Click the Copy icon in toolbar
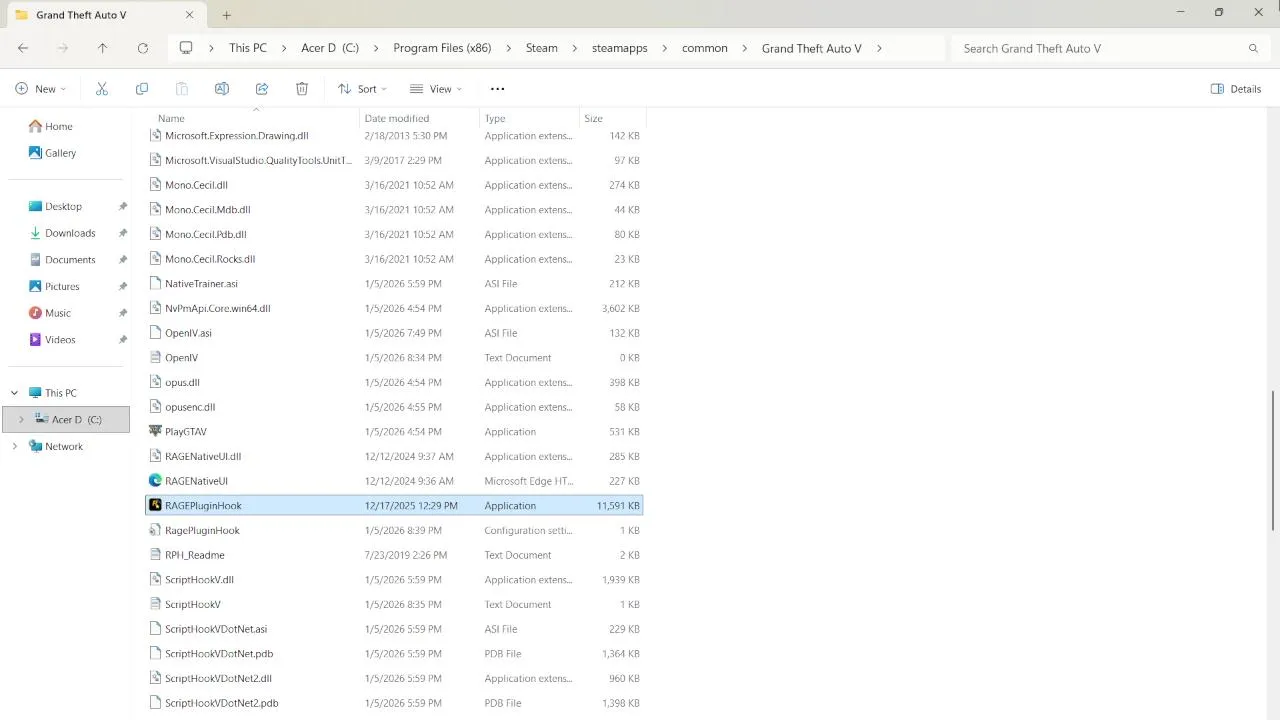The height and width of the screenshot is (720, 1280). point(141,89)
